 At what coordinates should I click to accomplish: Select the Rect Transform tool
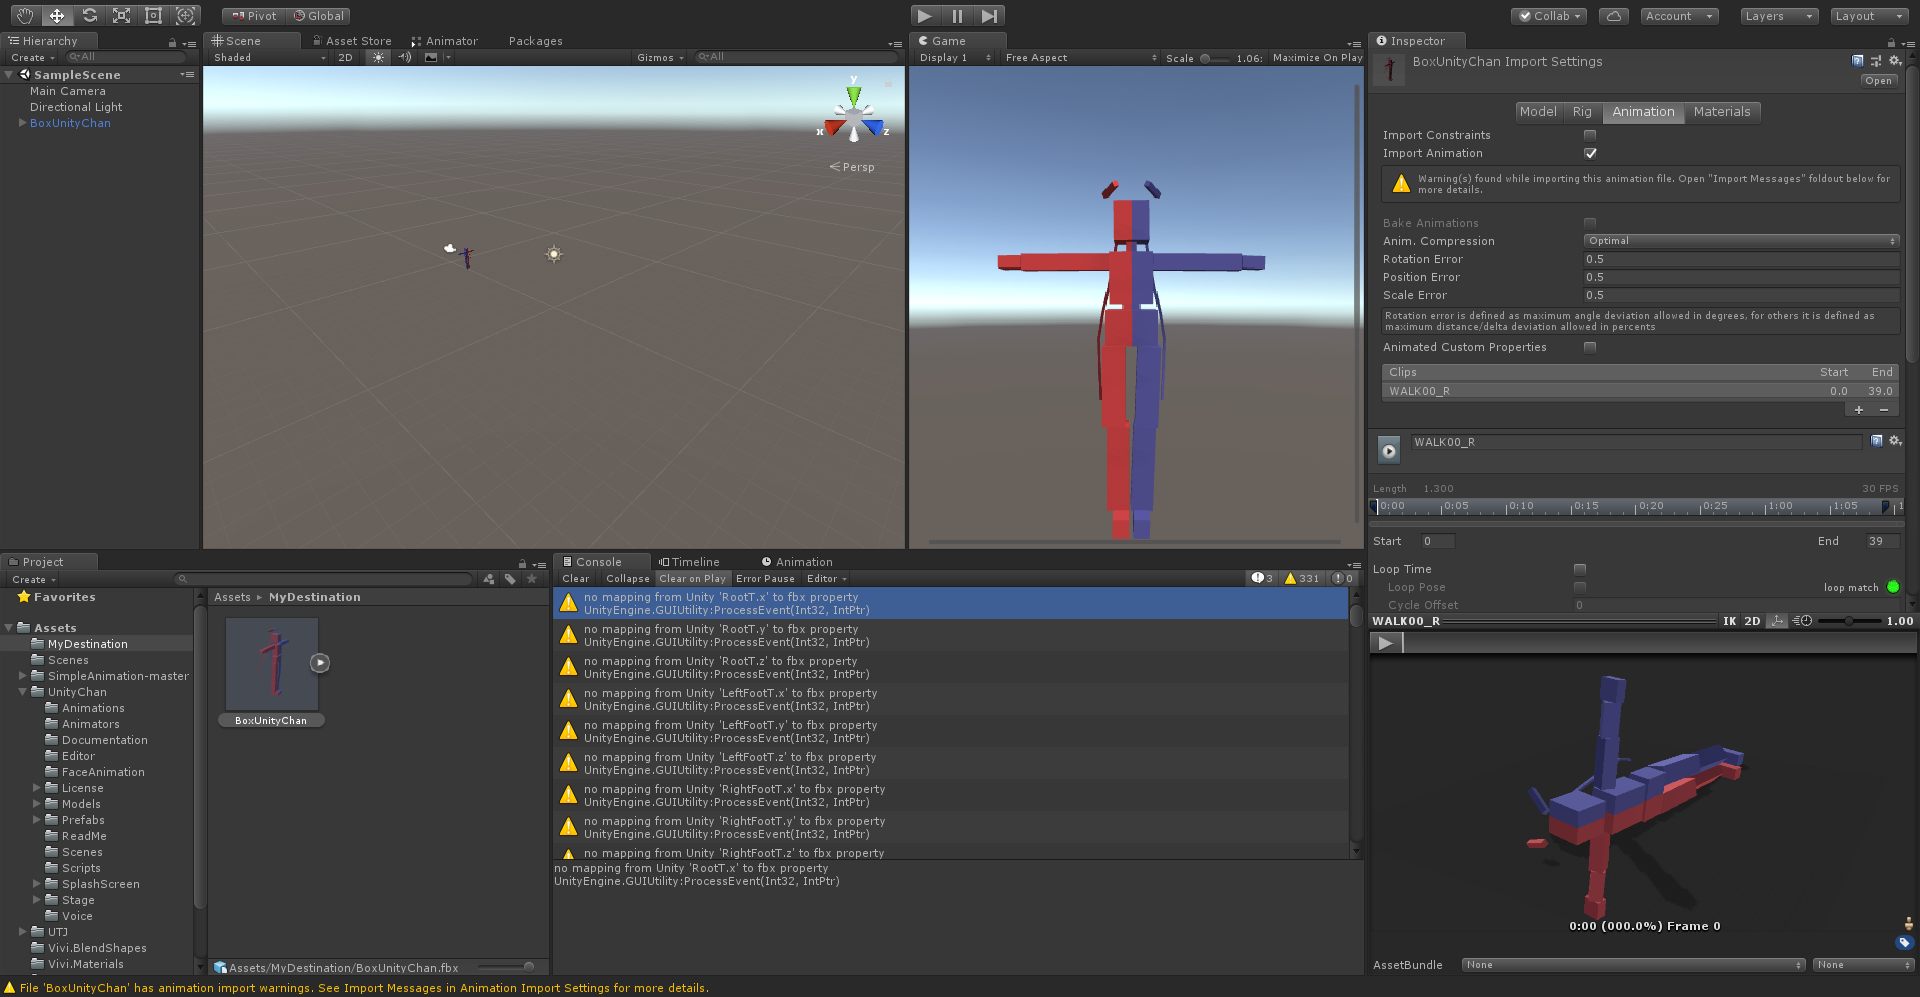pyautogui.click(x=153, y=15)
